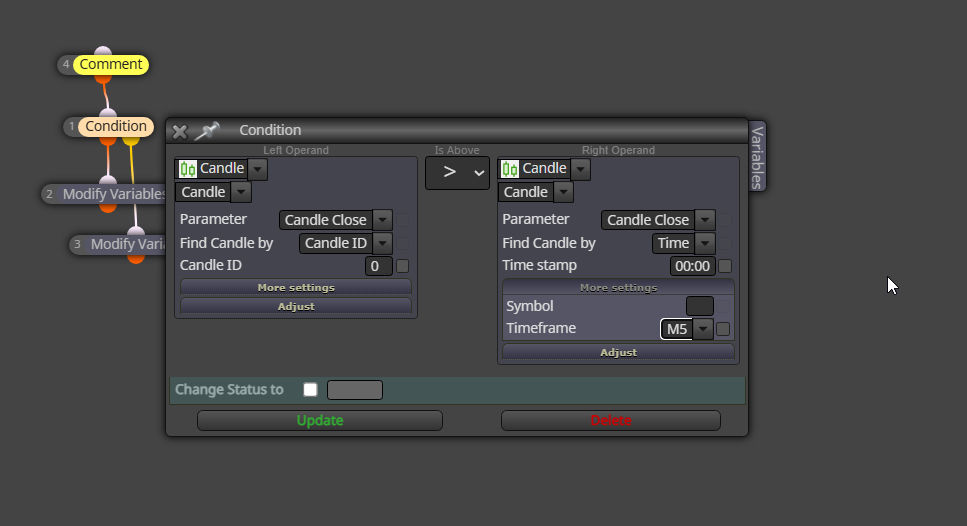The image size is (967, 526).
Task: Click the yellow output connector under Condition node
Action: click(131, 141)
